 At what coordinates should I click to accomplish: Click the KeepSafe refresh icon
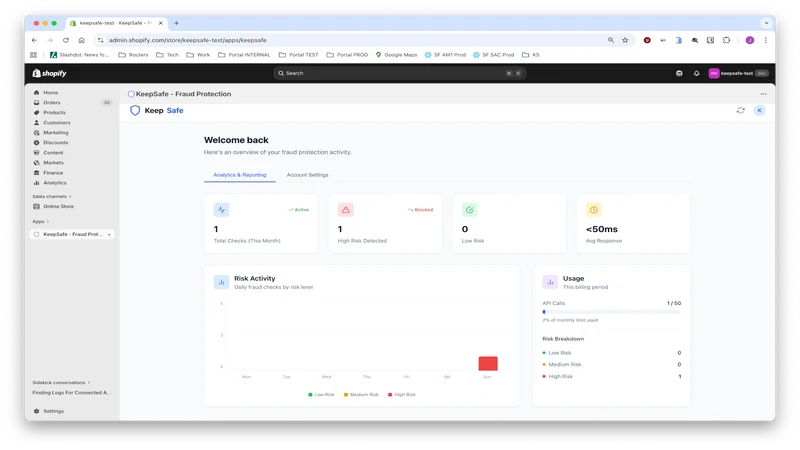point(740,110)
